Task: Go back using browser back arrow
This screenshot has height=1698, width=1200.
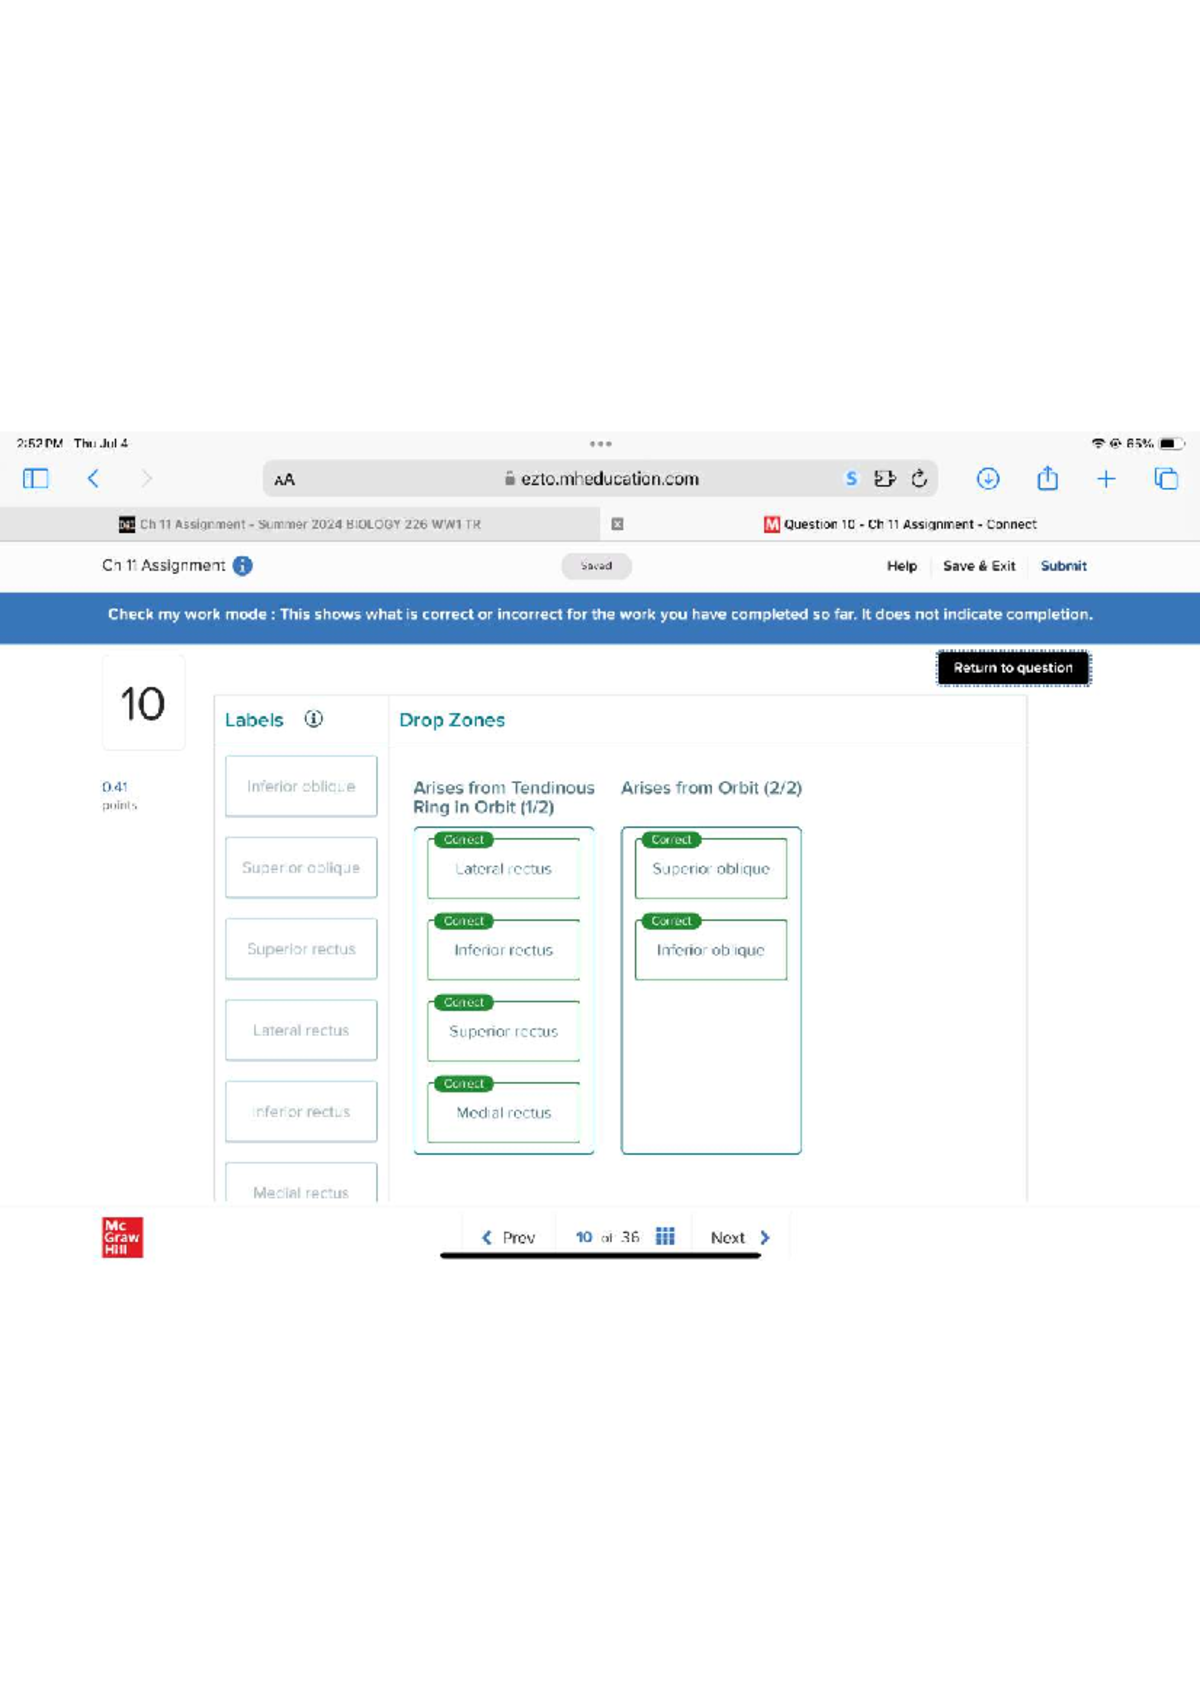Action: click(93, 479)
